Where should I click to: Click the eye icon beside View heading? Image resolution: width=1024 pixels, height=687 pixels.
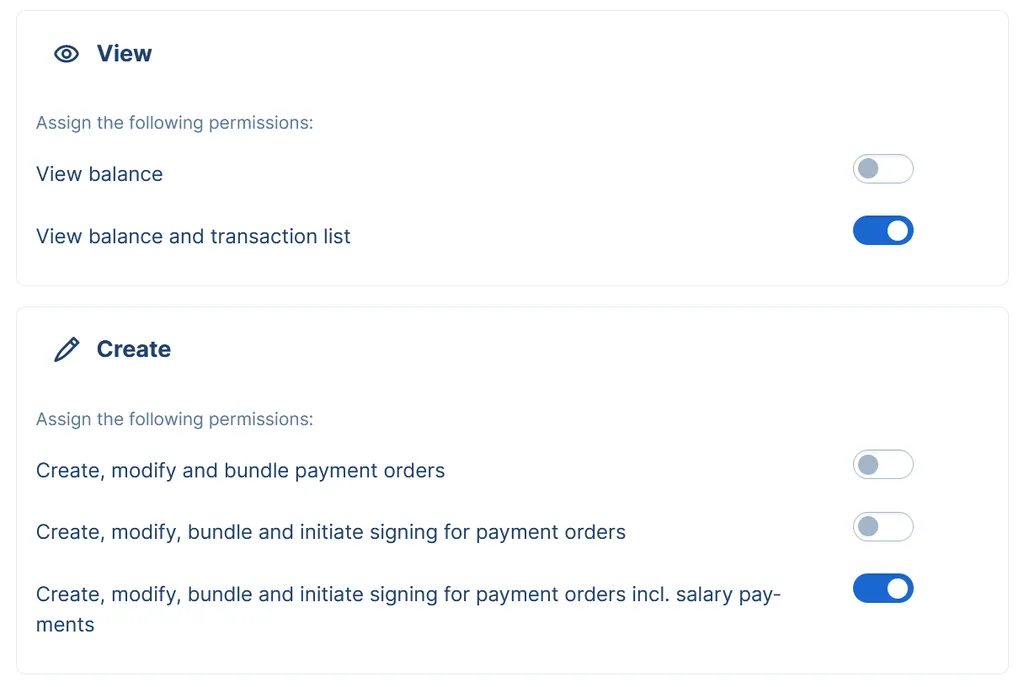[66, 54]
